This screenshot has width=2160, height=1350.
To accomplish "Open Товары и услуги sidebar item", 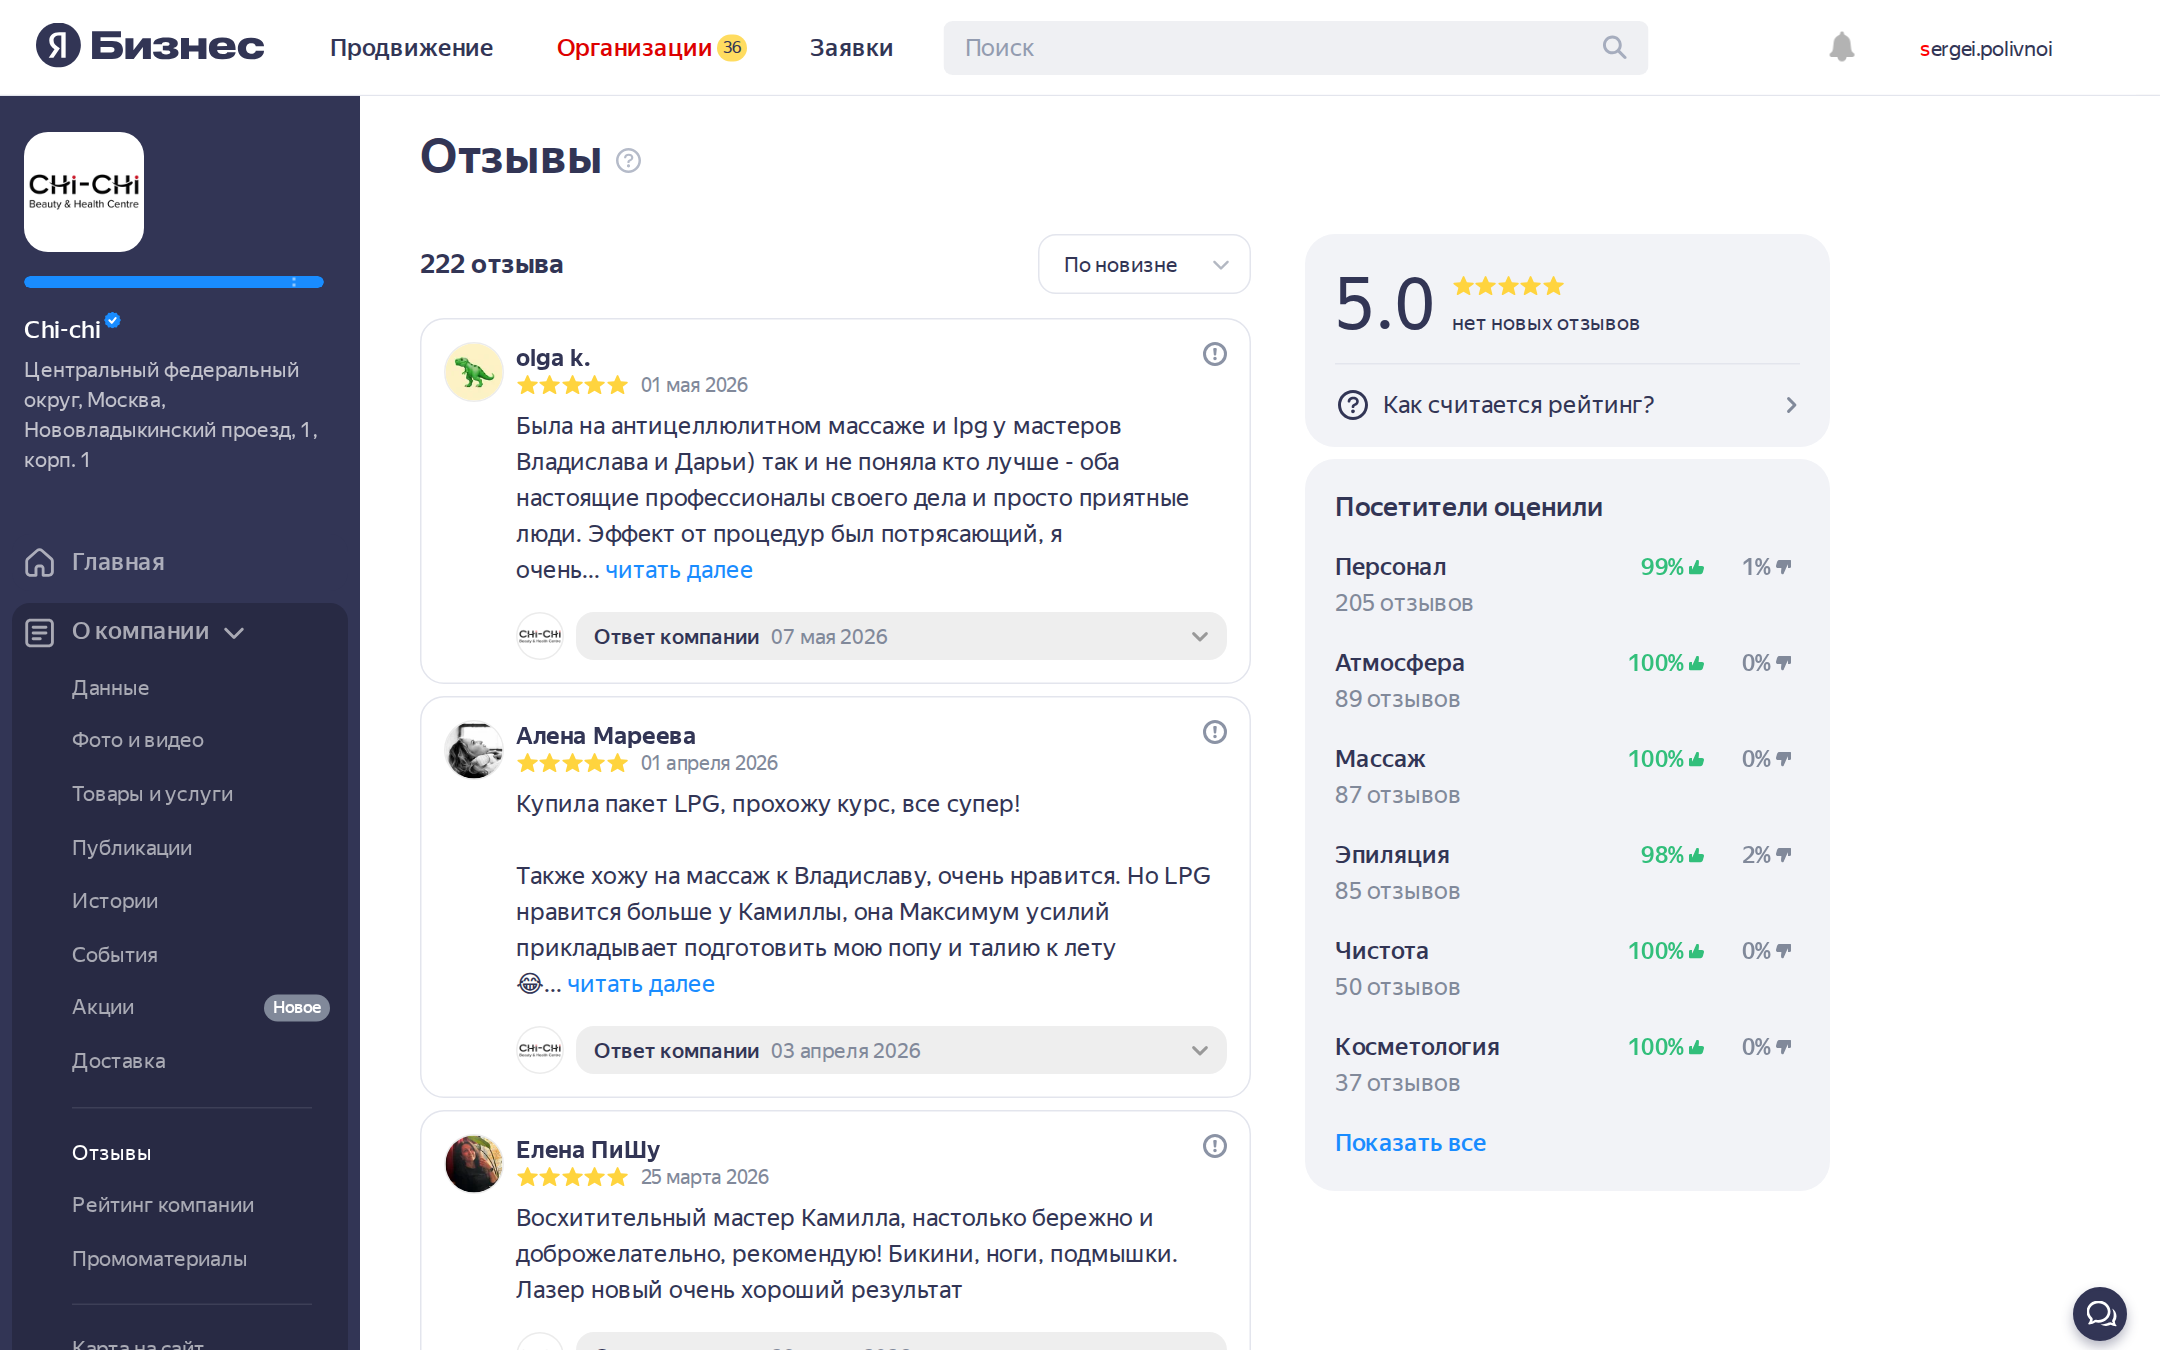I will click(152, 794).
